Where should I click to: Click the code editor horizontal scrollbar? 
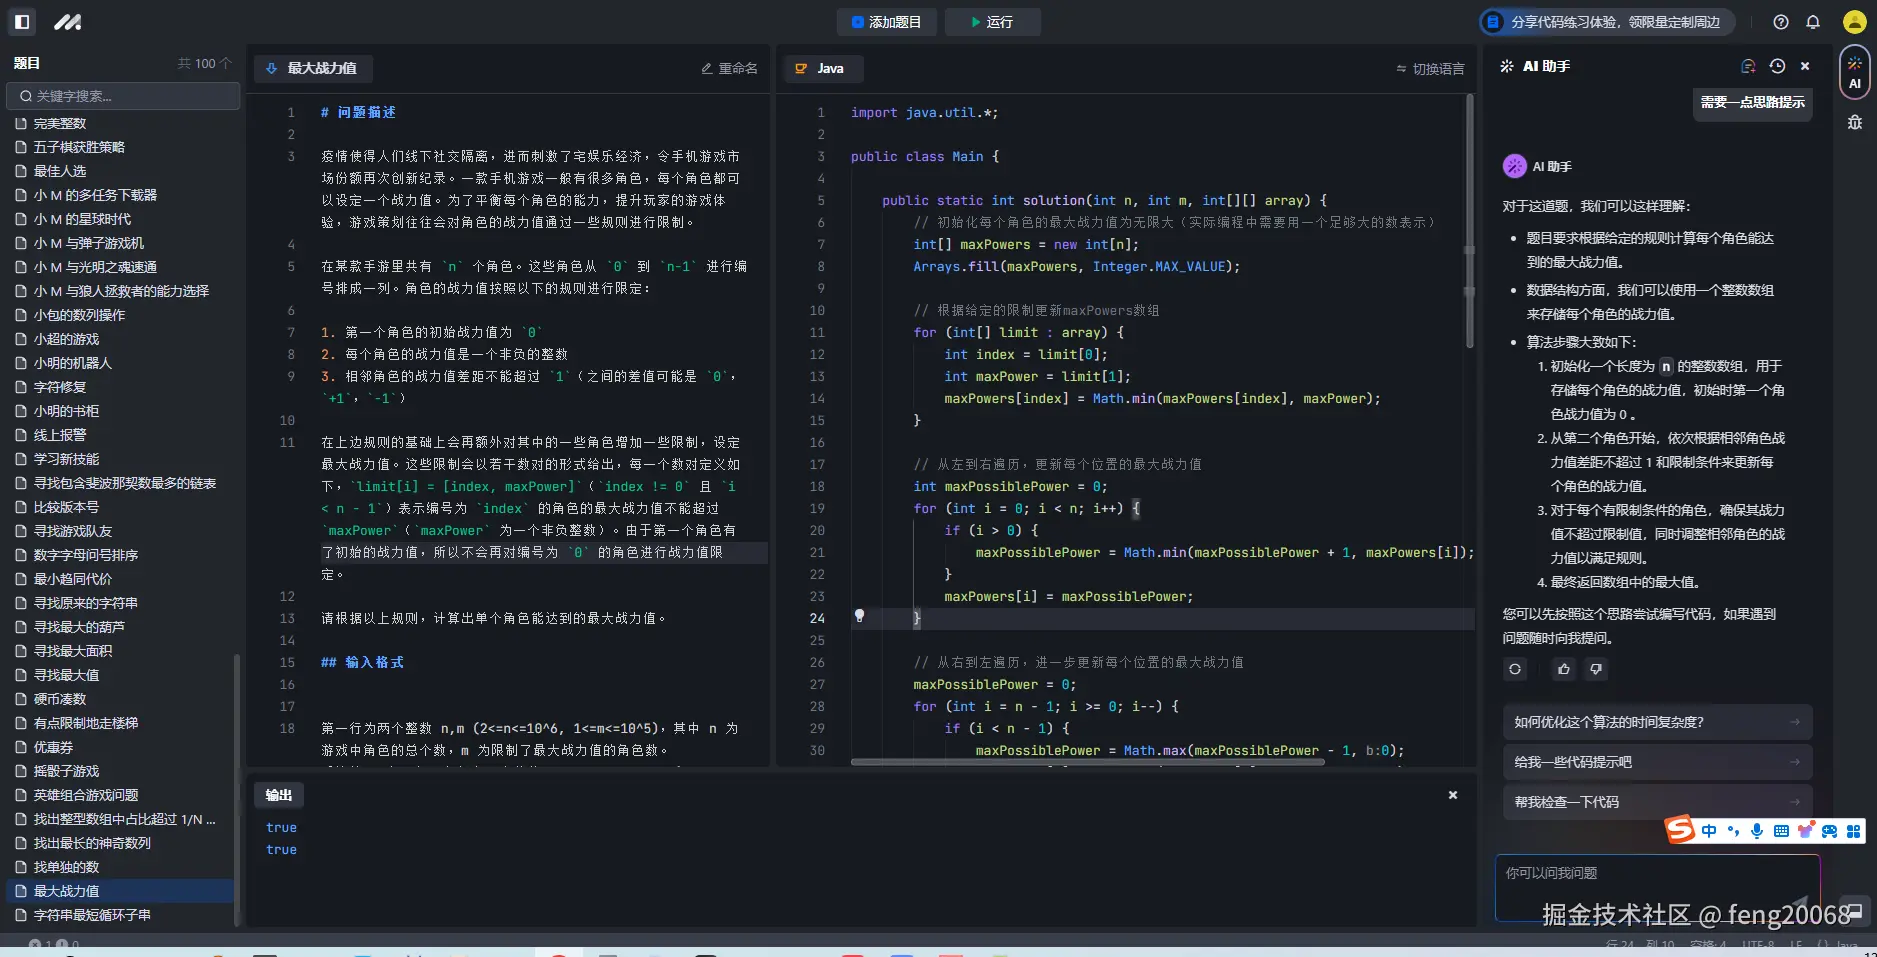(x=1087, y=762)
